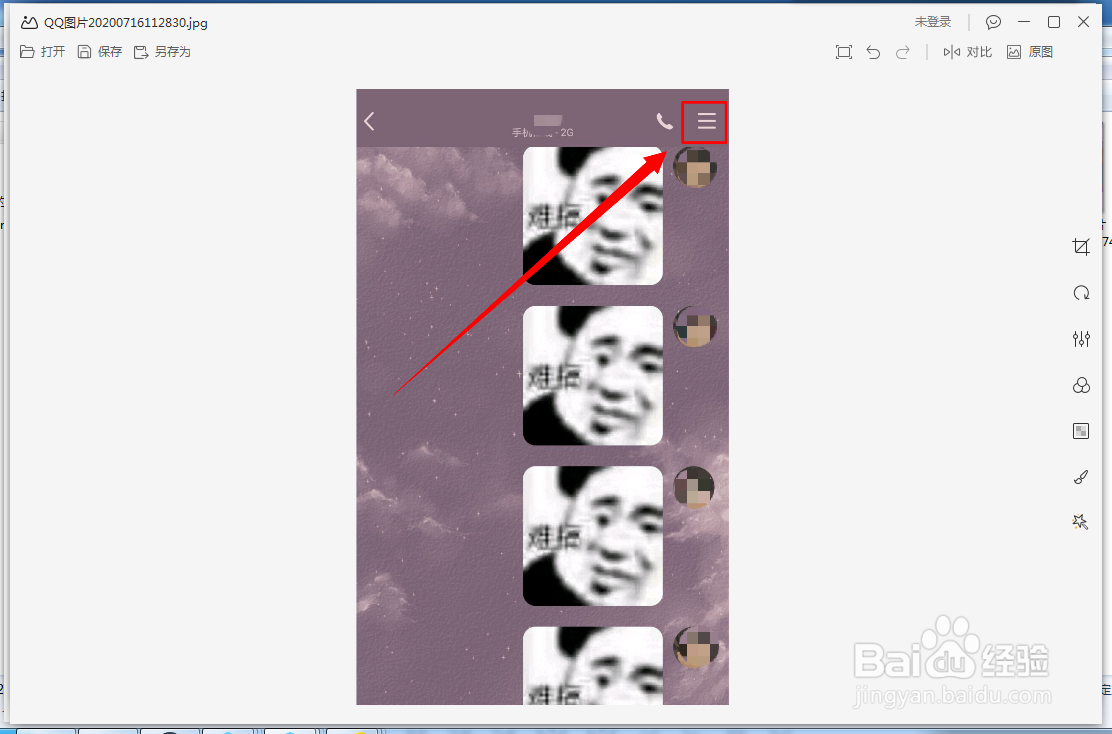The height and width of the screenshot is (734, 1112).
Task: Close the image viewer window
Action: pos(1083,22)
